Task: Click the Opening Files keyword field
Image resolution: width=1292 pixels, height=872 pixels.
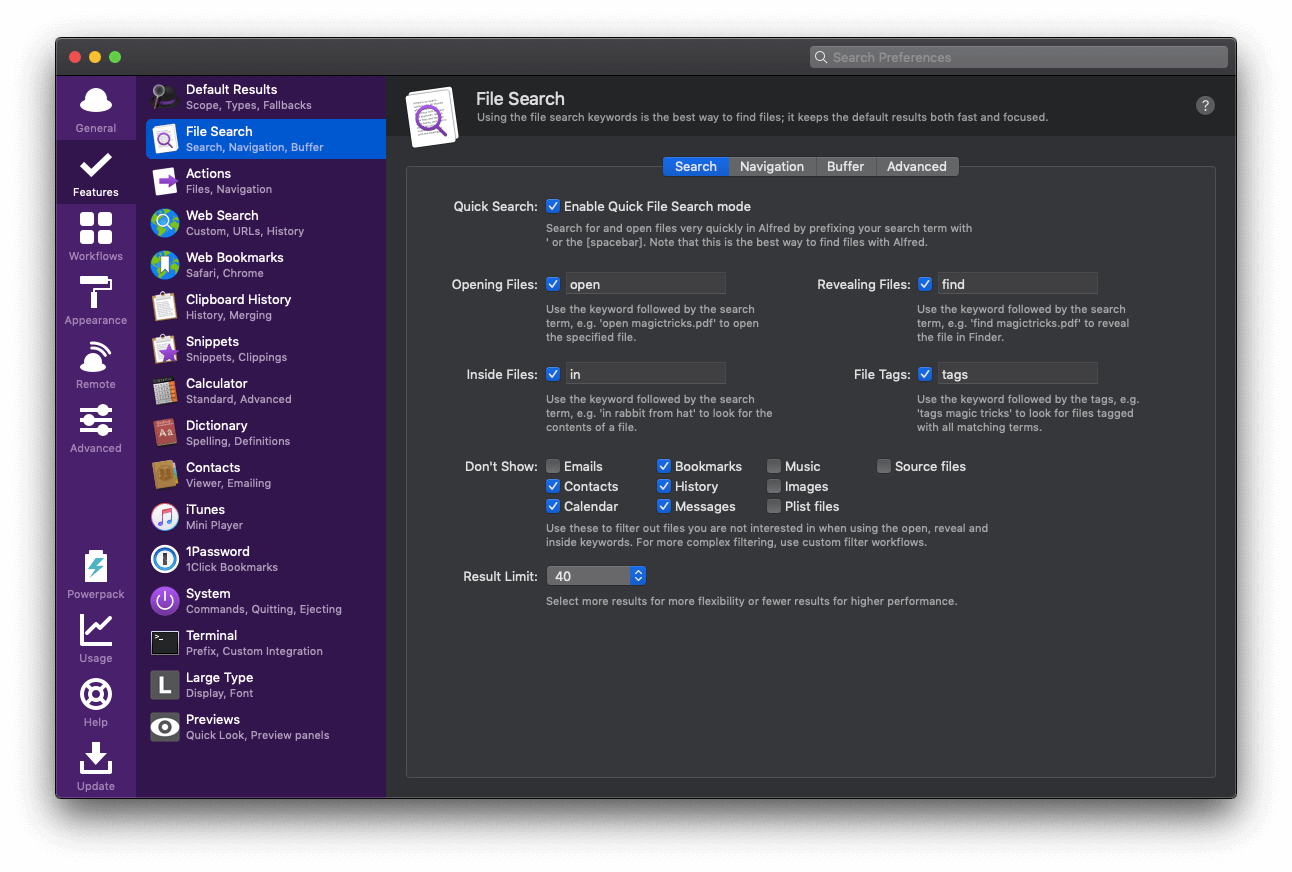Action: [645, 283]
